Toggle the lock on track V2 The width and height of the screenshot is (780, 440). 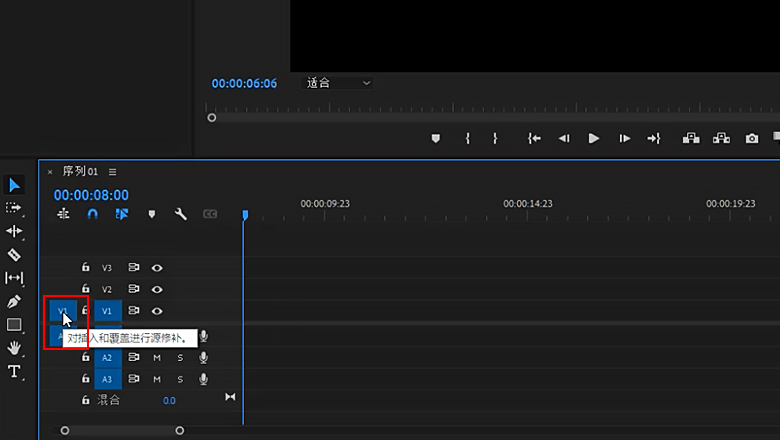tap(86, 289)
